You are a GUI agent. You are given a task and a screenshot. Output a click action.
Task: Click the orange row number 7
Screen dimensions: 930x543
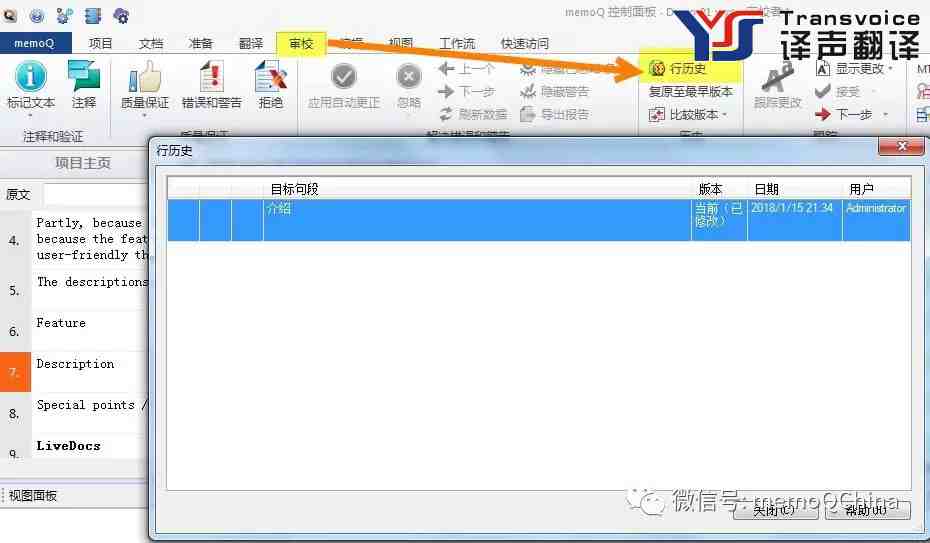pos(15,372)
